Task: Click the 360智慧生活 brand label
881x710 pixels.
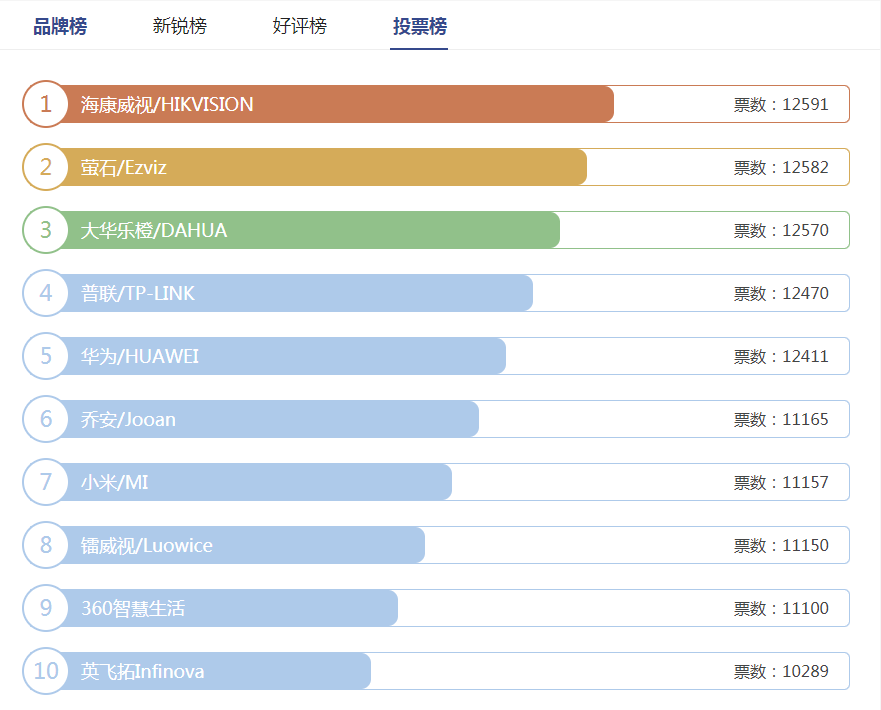Action: click(133, 608)
